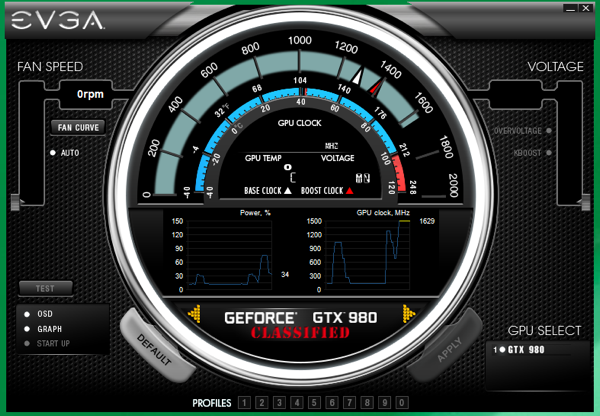600x416 pixels.
Task: Click the 1629 GPU clock value
Action: point(427,221)
